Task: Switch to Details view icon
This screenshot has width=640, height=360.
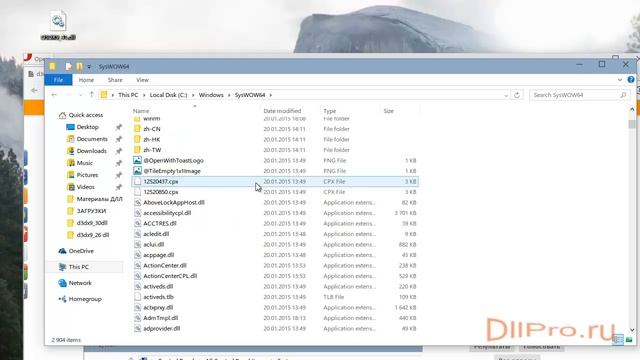Action: (x=618, y=339)
